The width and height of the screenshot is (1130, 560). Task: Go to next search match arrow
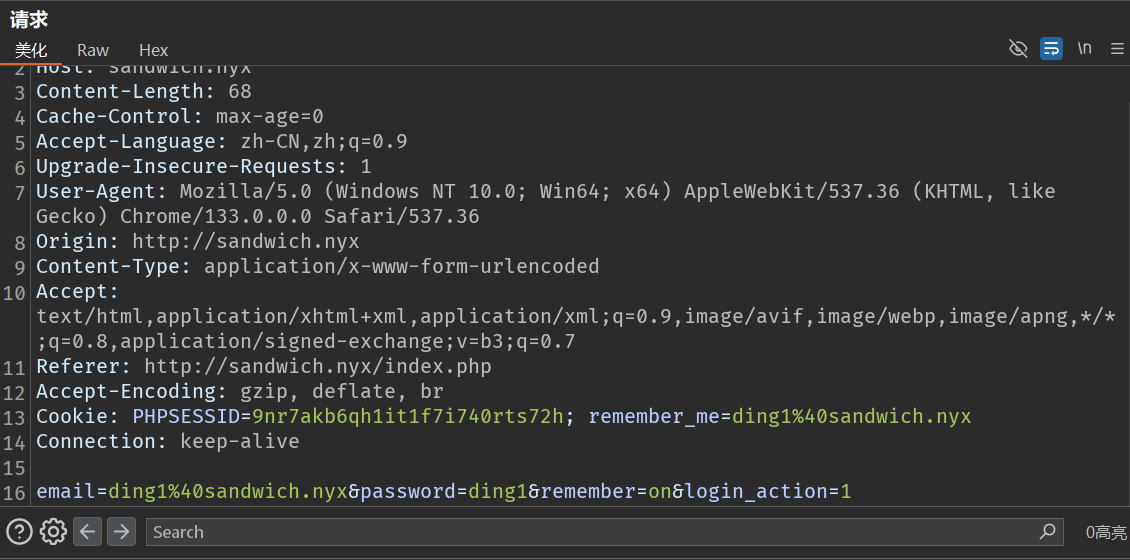tap(121, 531)
